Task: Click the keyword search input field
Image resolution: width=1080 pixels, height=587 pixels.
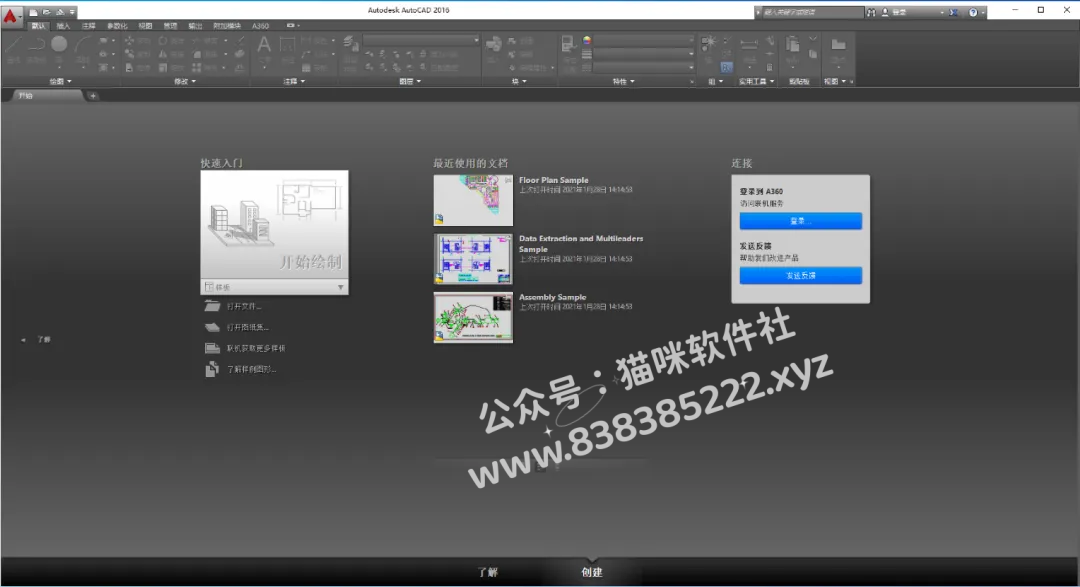Action: 811,12
